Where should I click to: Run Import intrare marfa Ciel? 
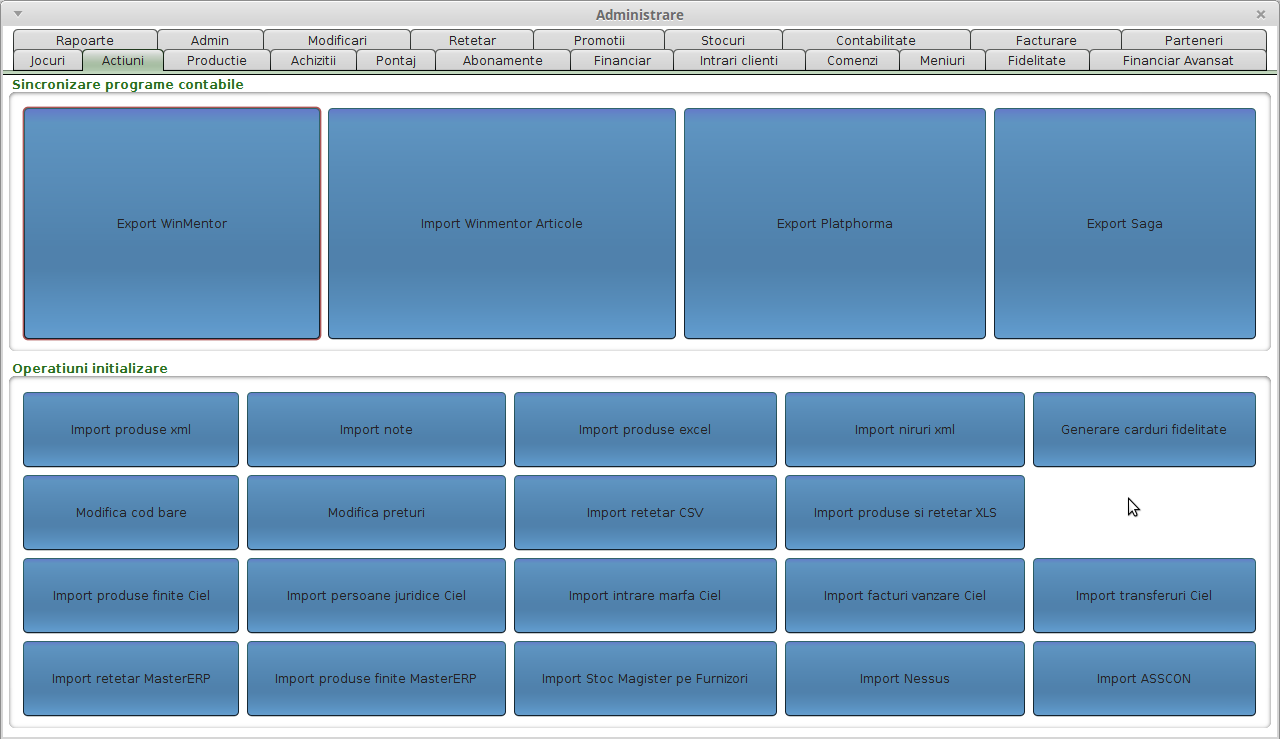tap(645, 596)
